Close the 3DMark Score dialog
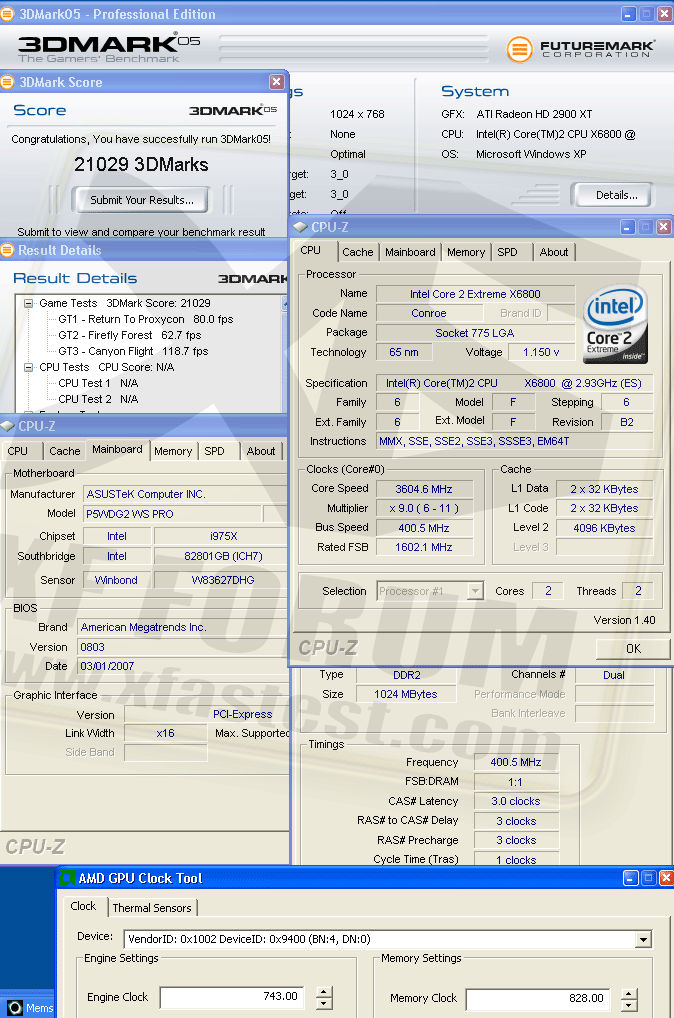The image size is (674, 1018). pyautogui.click(x=277, y=82)
